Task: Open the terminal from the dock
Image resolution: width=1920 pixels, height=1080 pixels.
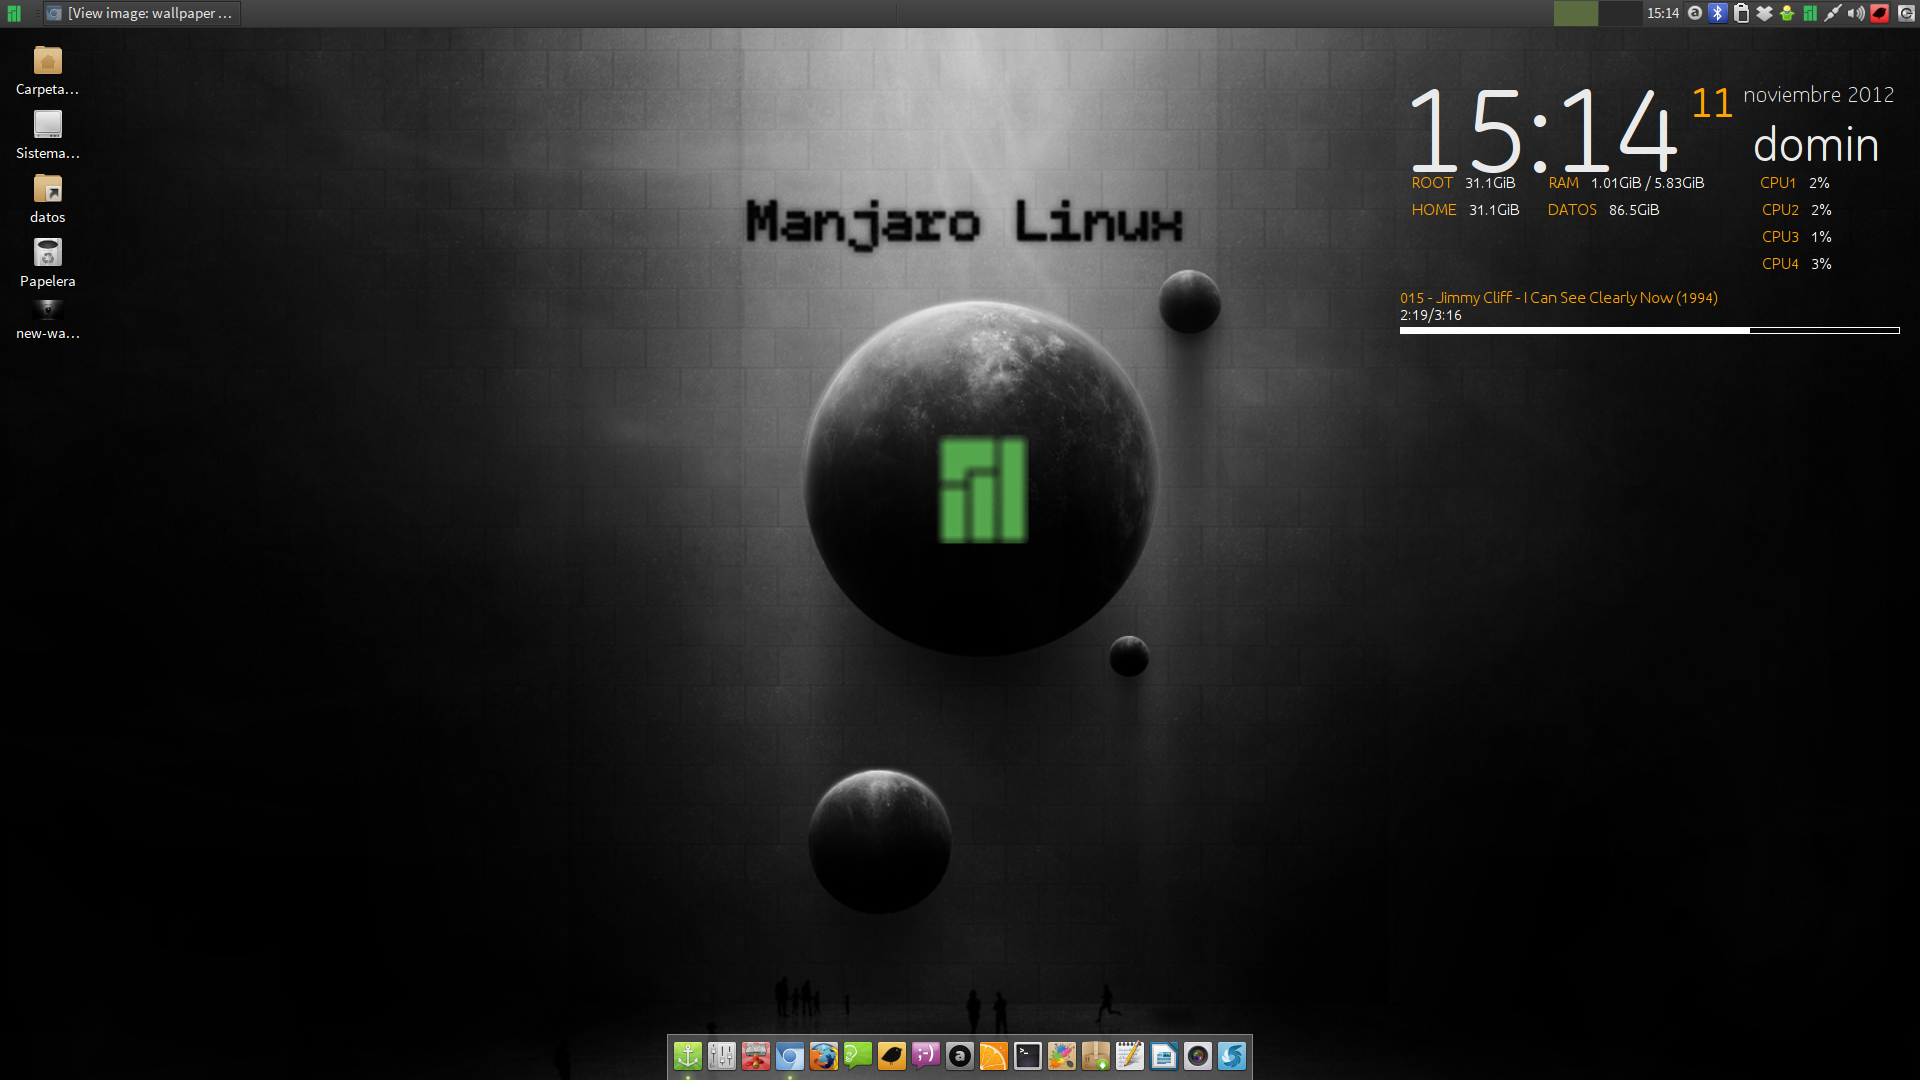Action: coord(1028,1056)
